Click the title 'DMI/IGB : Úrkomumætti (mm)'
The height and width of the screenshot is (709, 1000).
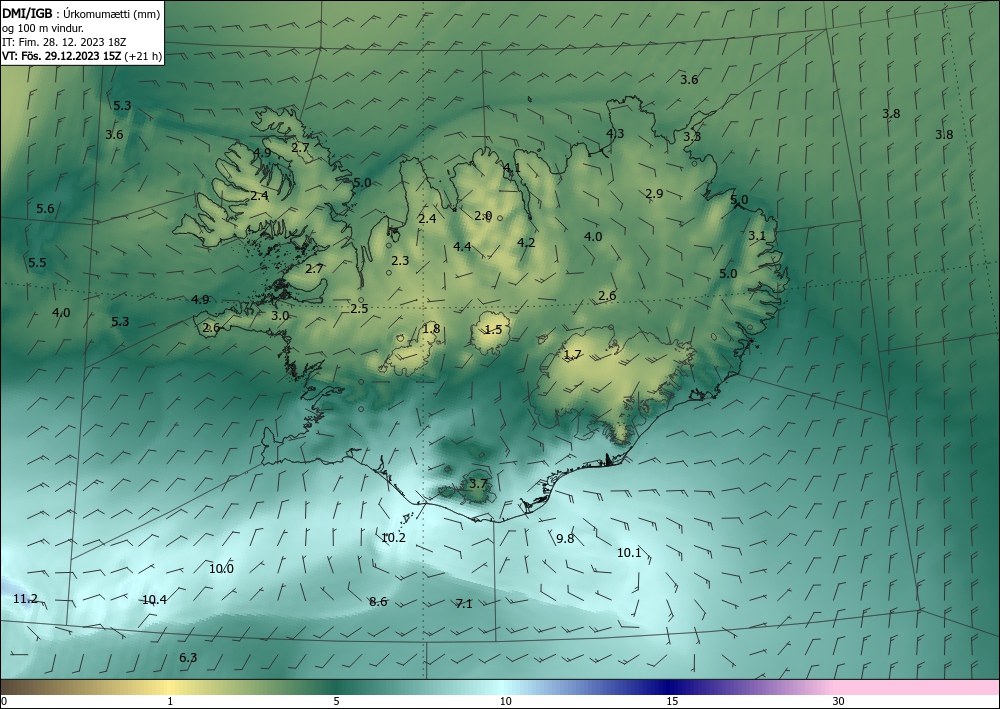click(x=81, y=13)
